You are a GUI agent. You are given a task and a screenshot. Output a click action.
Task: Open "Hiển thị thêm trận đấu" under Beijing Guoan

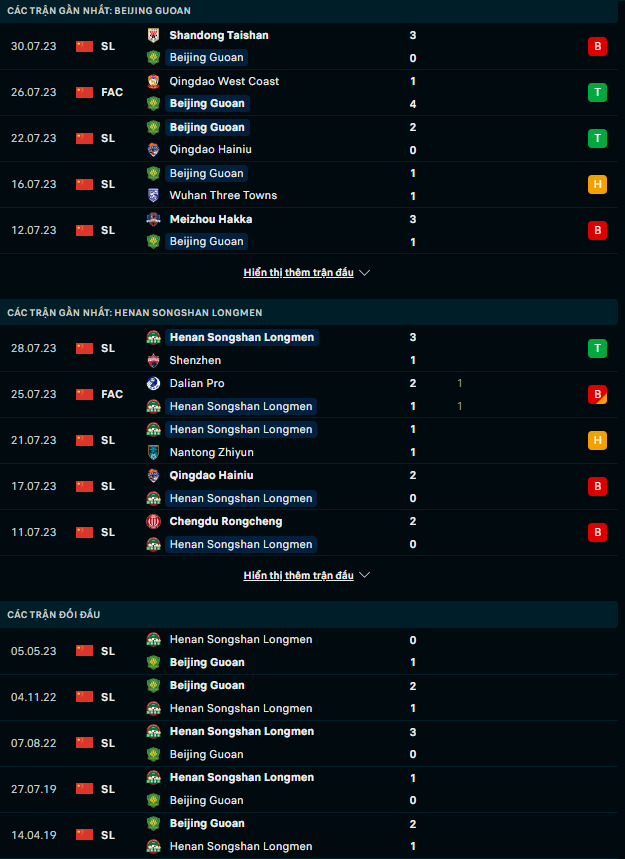[x=298, y=273]
